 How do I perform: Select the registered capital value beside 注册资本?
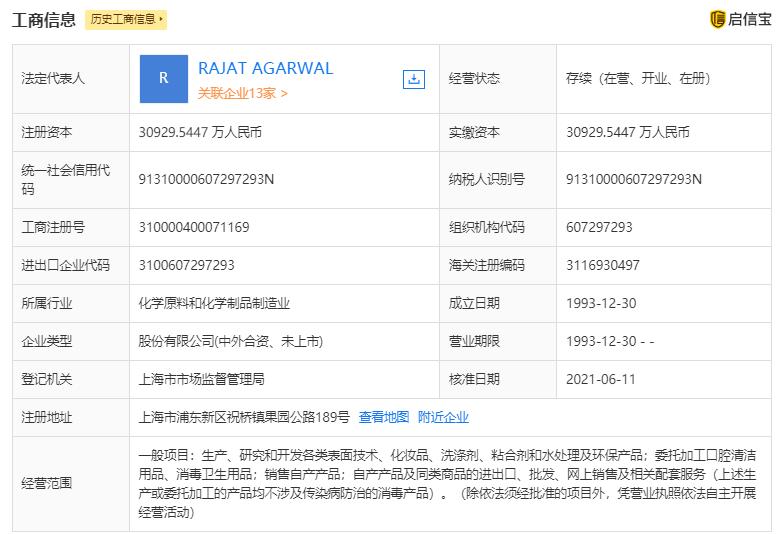tap(200, 132)
